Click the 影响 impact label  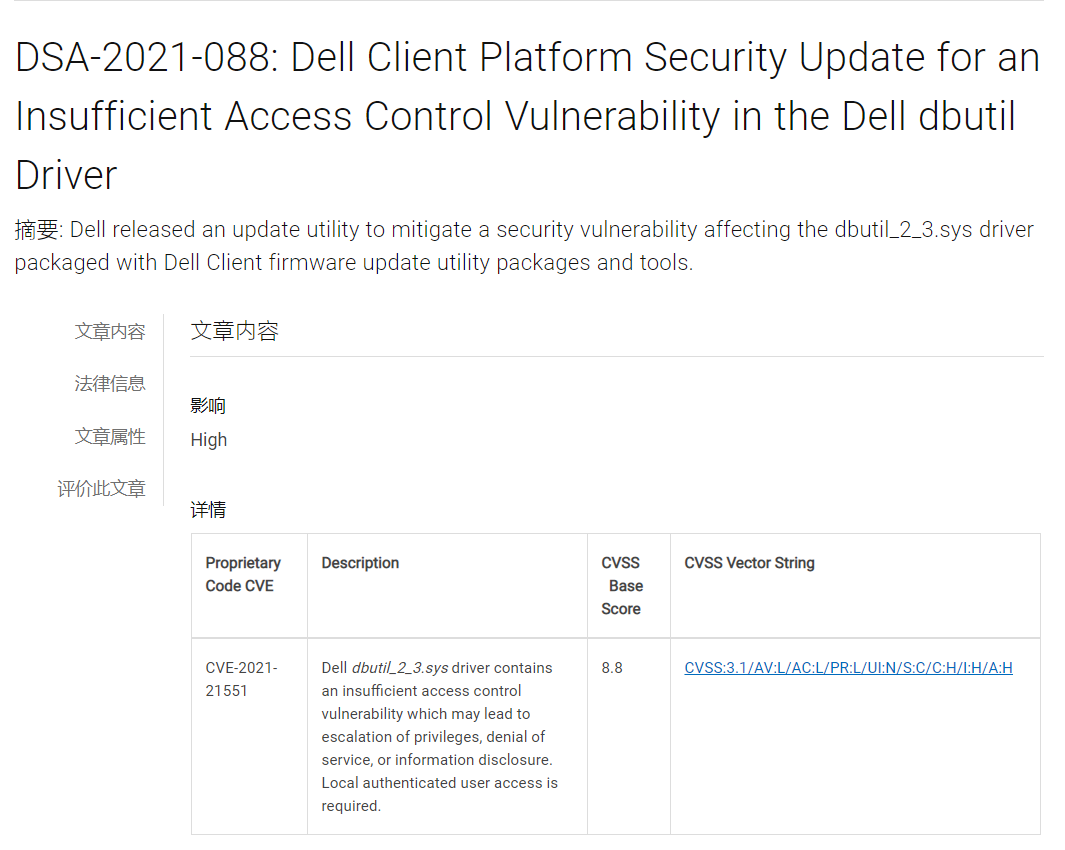208,405
